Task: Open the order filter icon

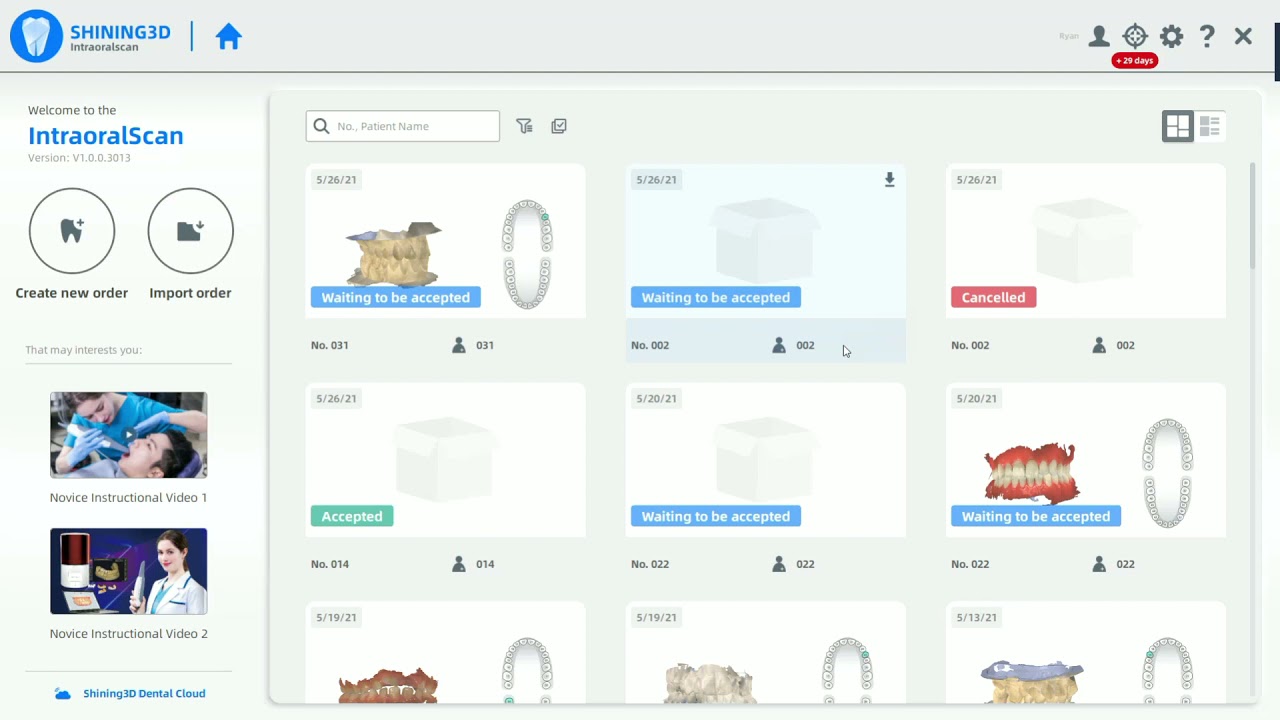Action: coord(524,126)
